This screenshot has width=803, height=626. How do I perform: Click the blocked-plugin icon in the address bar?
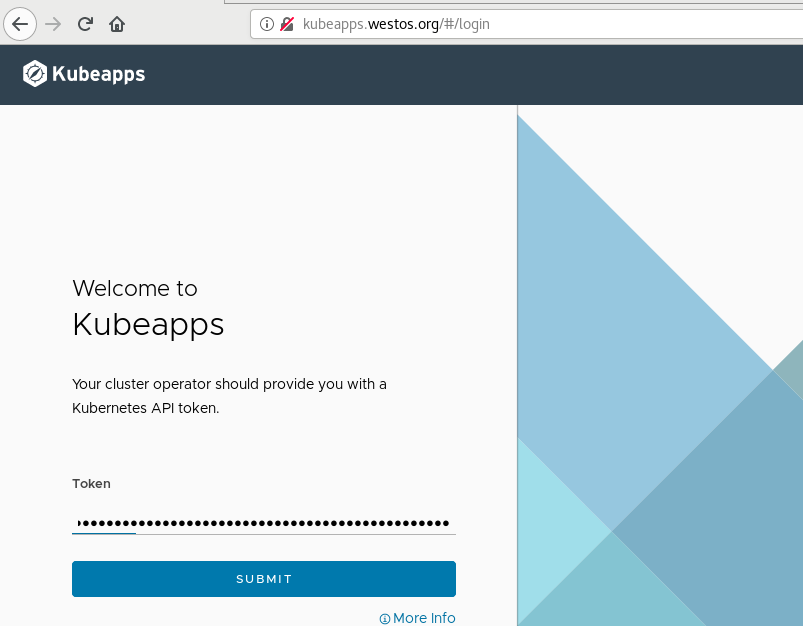tap(287, 24)
